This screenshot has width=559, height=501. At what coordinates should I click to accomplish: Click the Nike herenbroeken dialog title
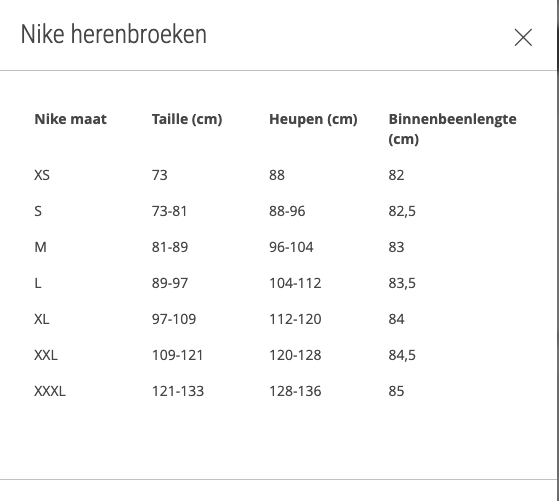click(x=114, y=34)
